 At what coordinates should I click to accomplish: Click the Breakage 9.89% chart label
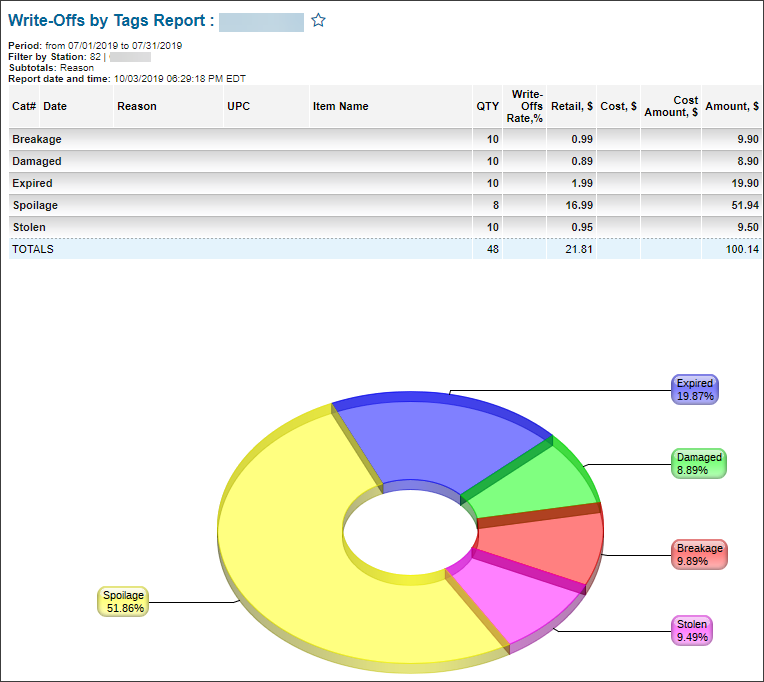point(699,555)
